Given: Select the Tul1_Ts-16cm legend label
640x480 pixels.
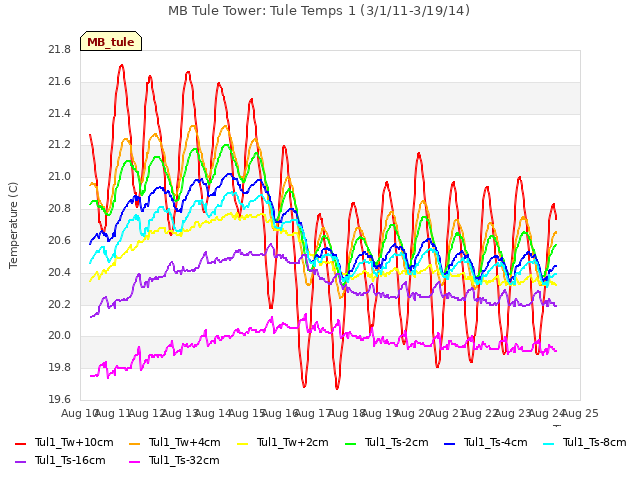Looking at the screenshot, I should [70, 460].
